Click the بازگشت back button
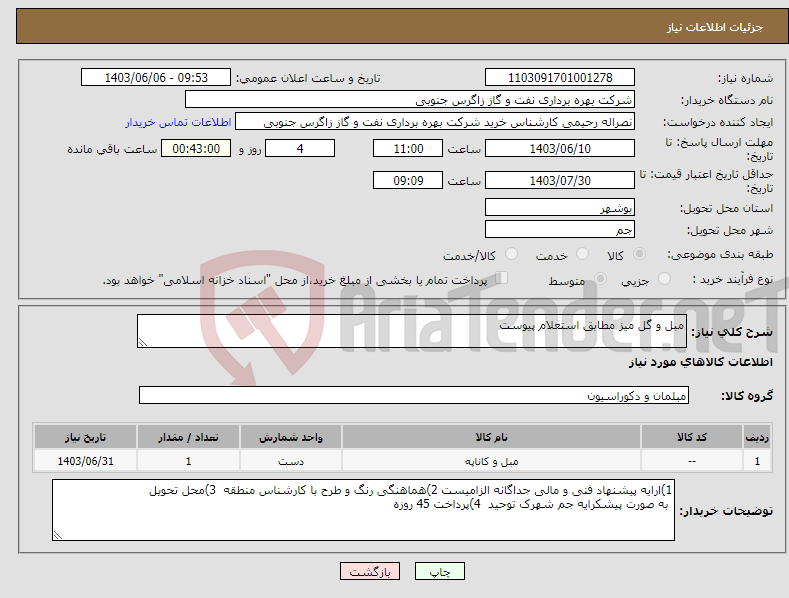Image resolution: width=789 pixels, height=598 pixels. (x=370, y=571)
